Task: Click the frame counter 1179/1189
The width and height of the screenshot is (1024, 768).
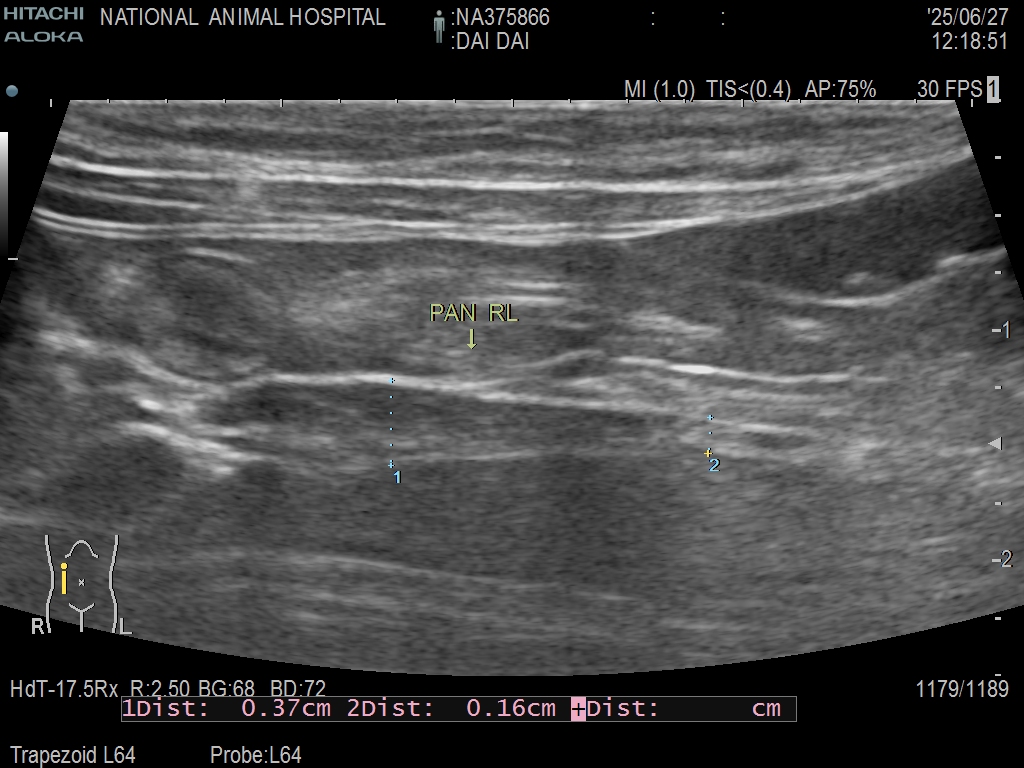Action: click(961, 689)
